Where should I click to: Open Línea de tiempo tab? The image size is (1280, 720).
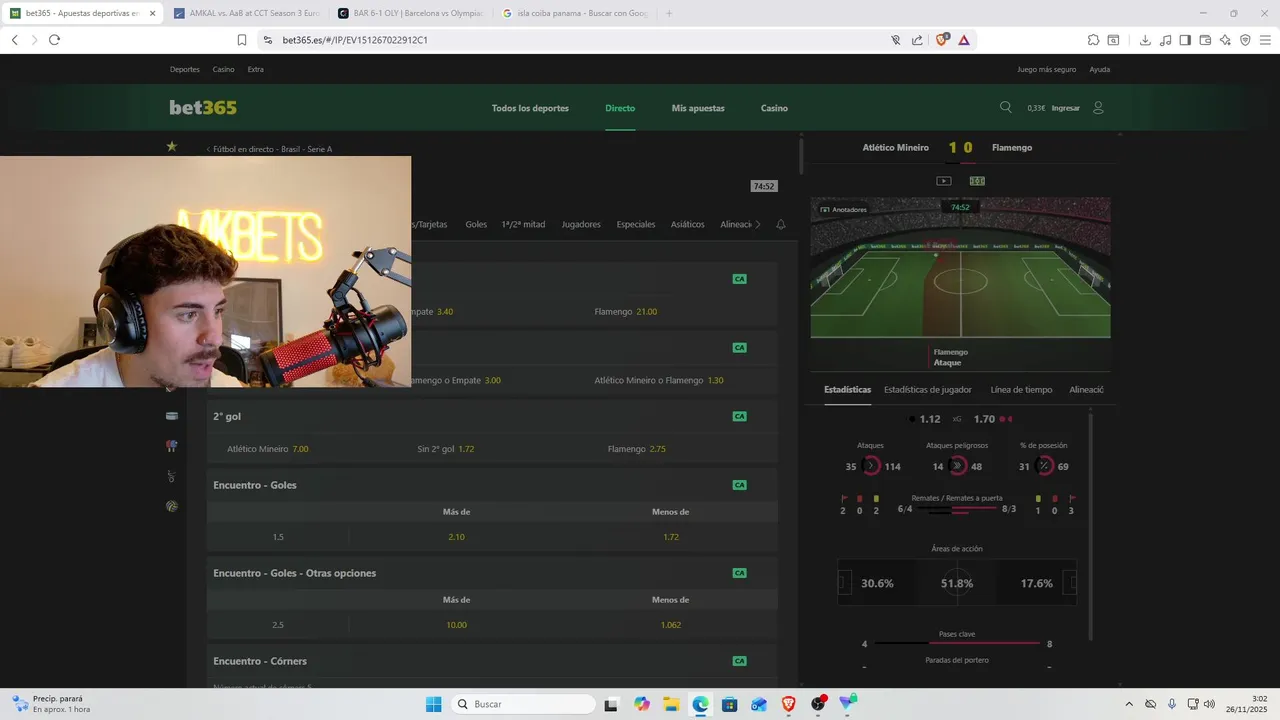[1021, 390]
